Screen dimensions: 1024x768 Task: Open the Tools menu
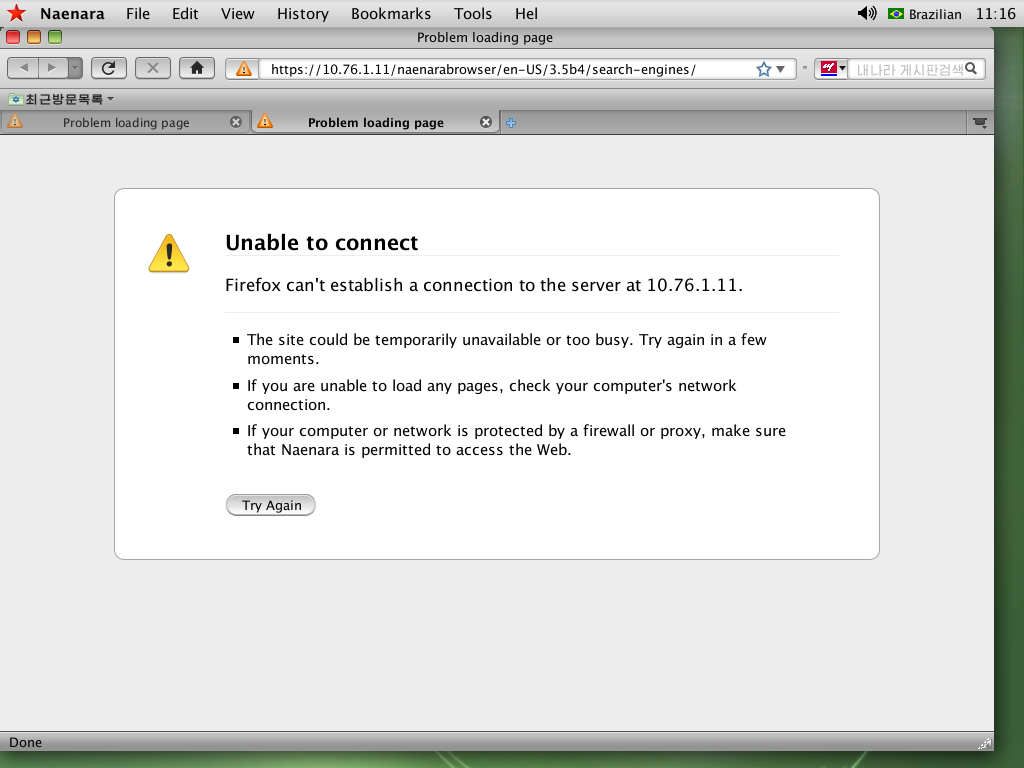(473, 14)
